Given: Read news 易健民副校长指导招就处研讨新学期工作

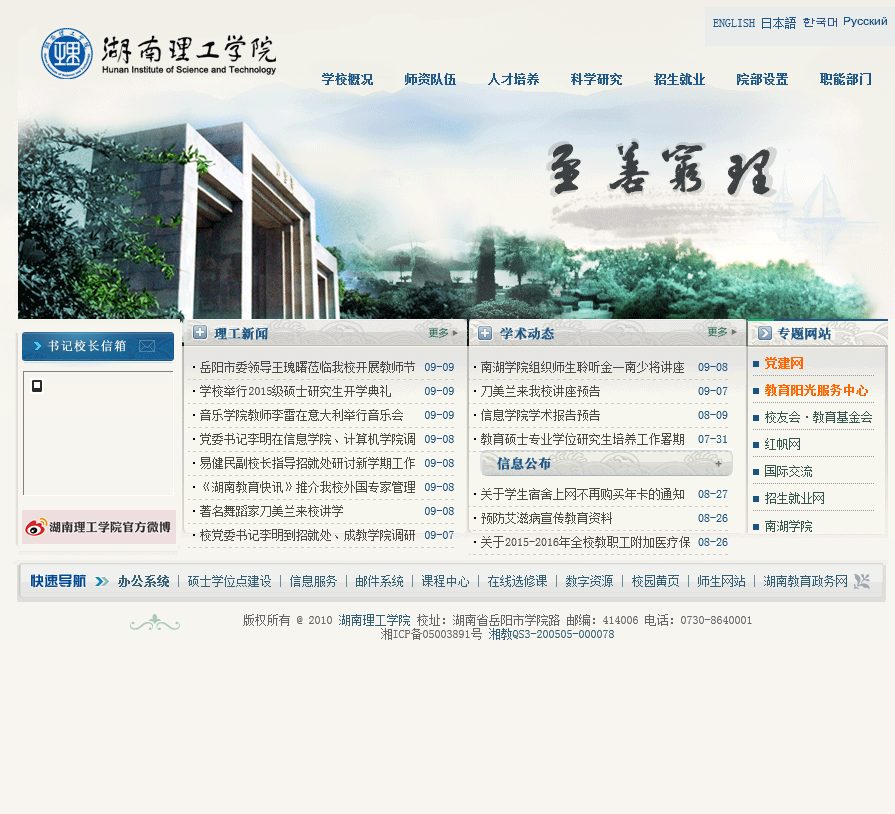Looking at the screenshot, I should [x=307, y=463].
